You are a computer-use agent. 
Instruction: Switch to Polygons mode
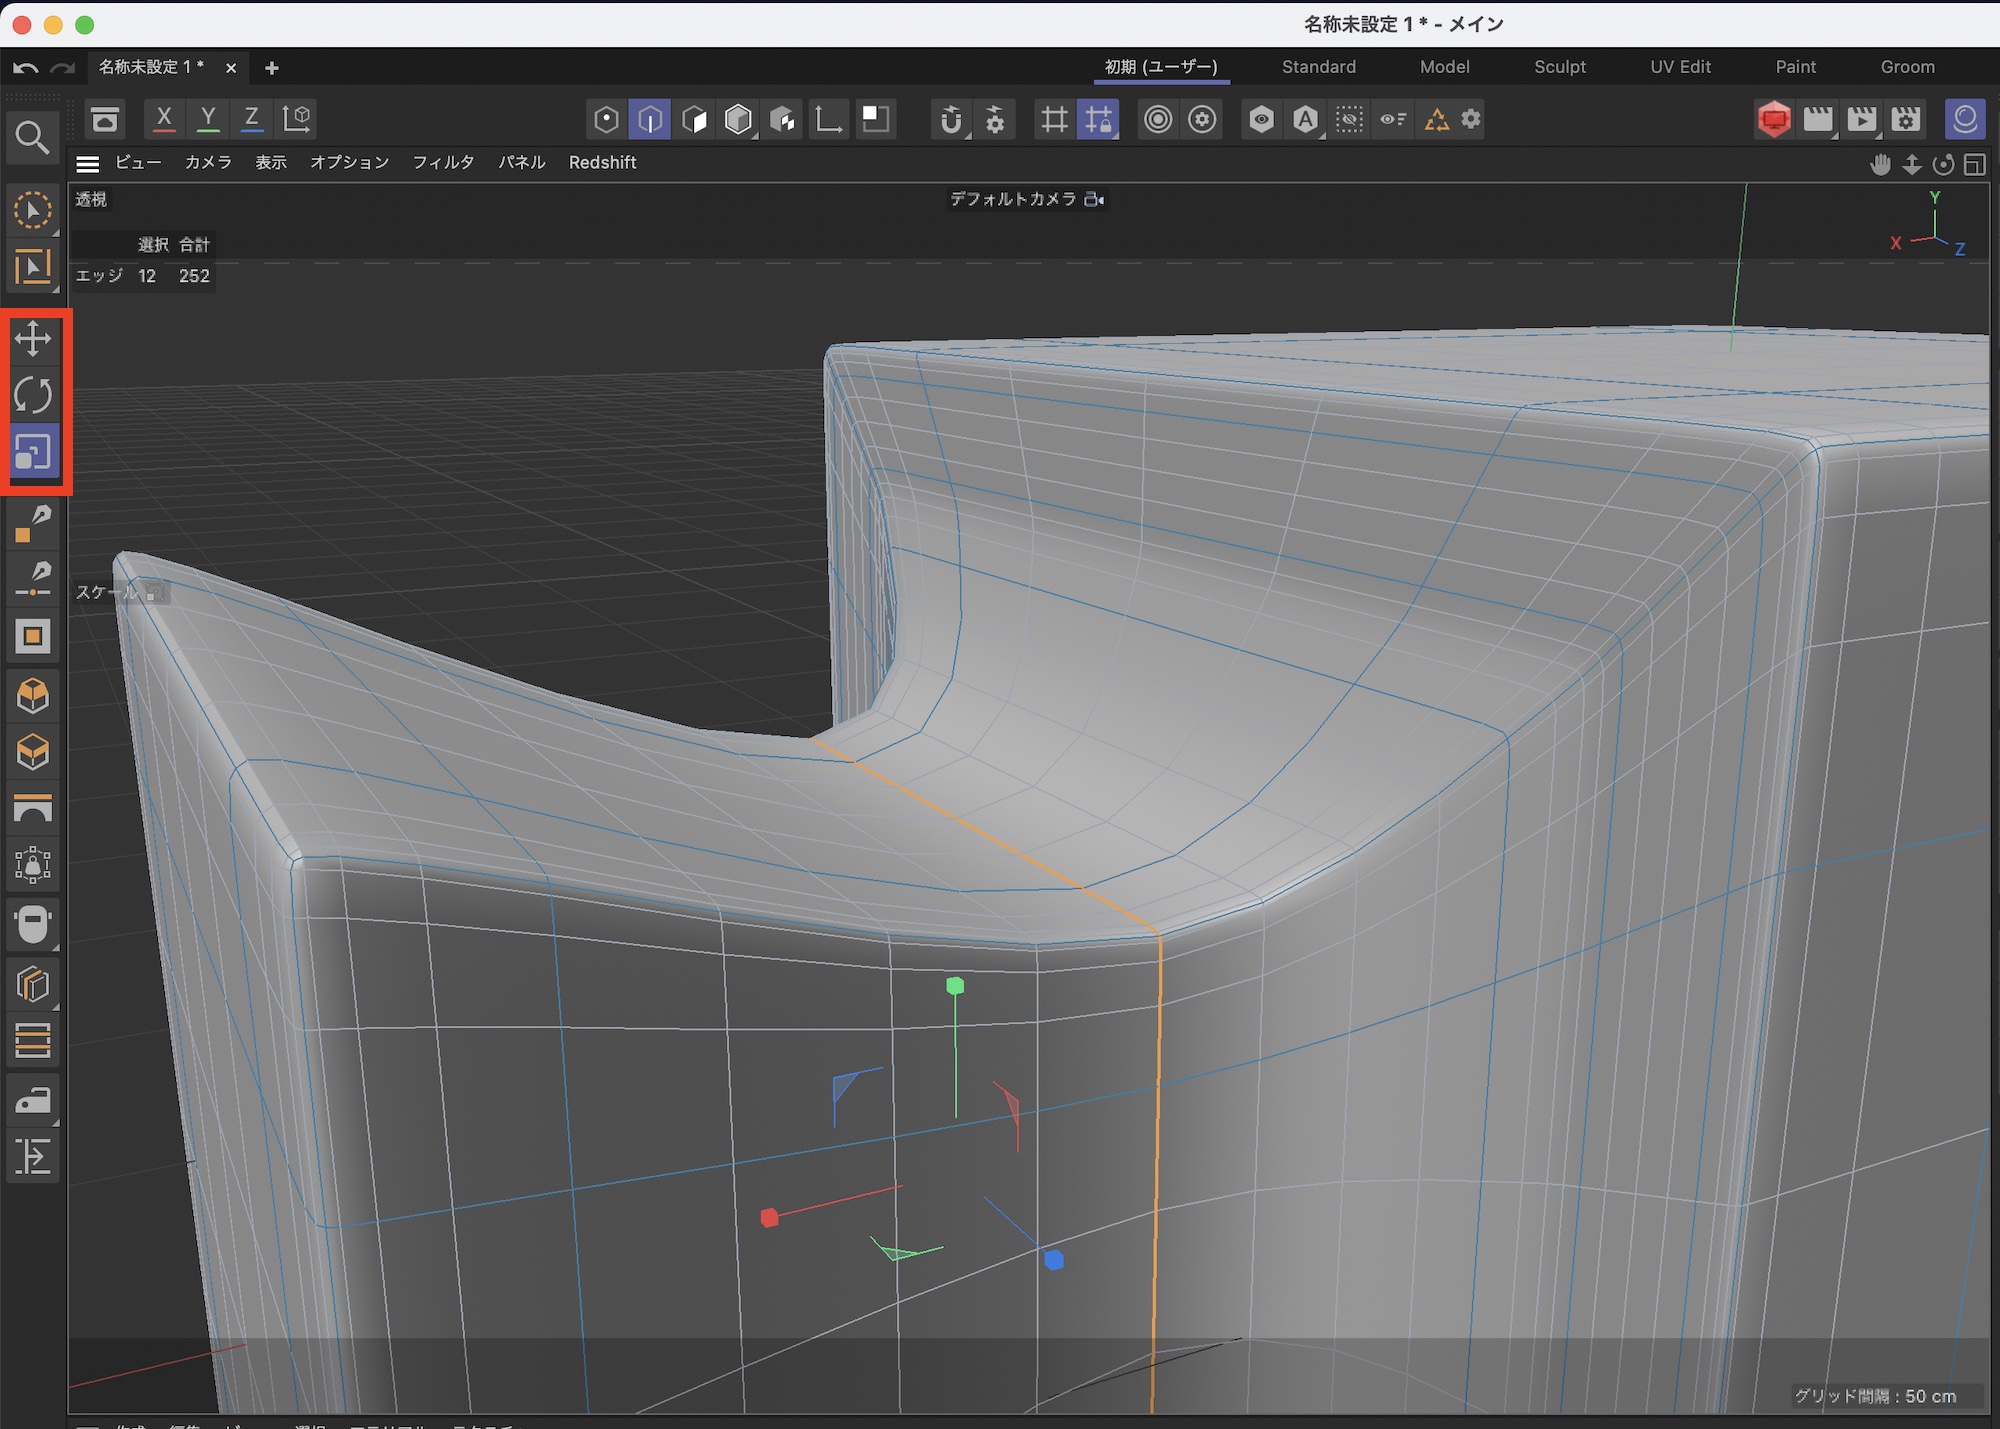(x=694, y=120)
